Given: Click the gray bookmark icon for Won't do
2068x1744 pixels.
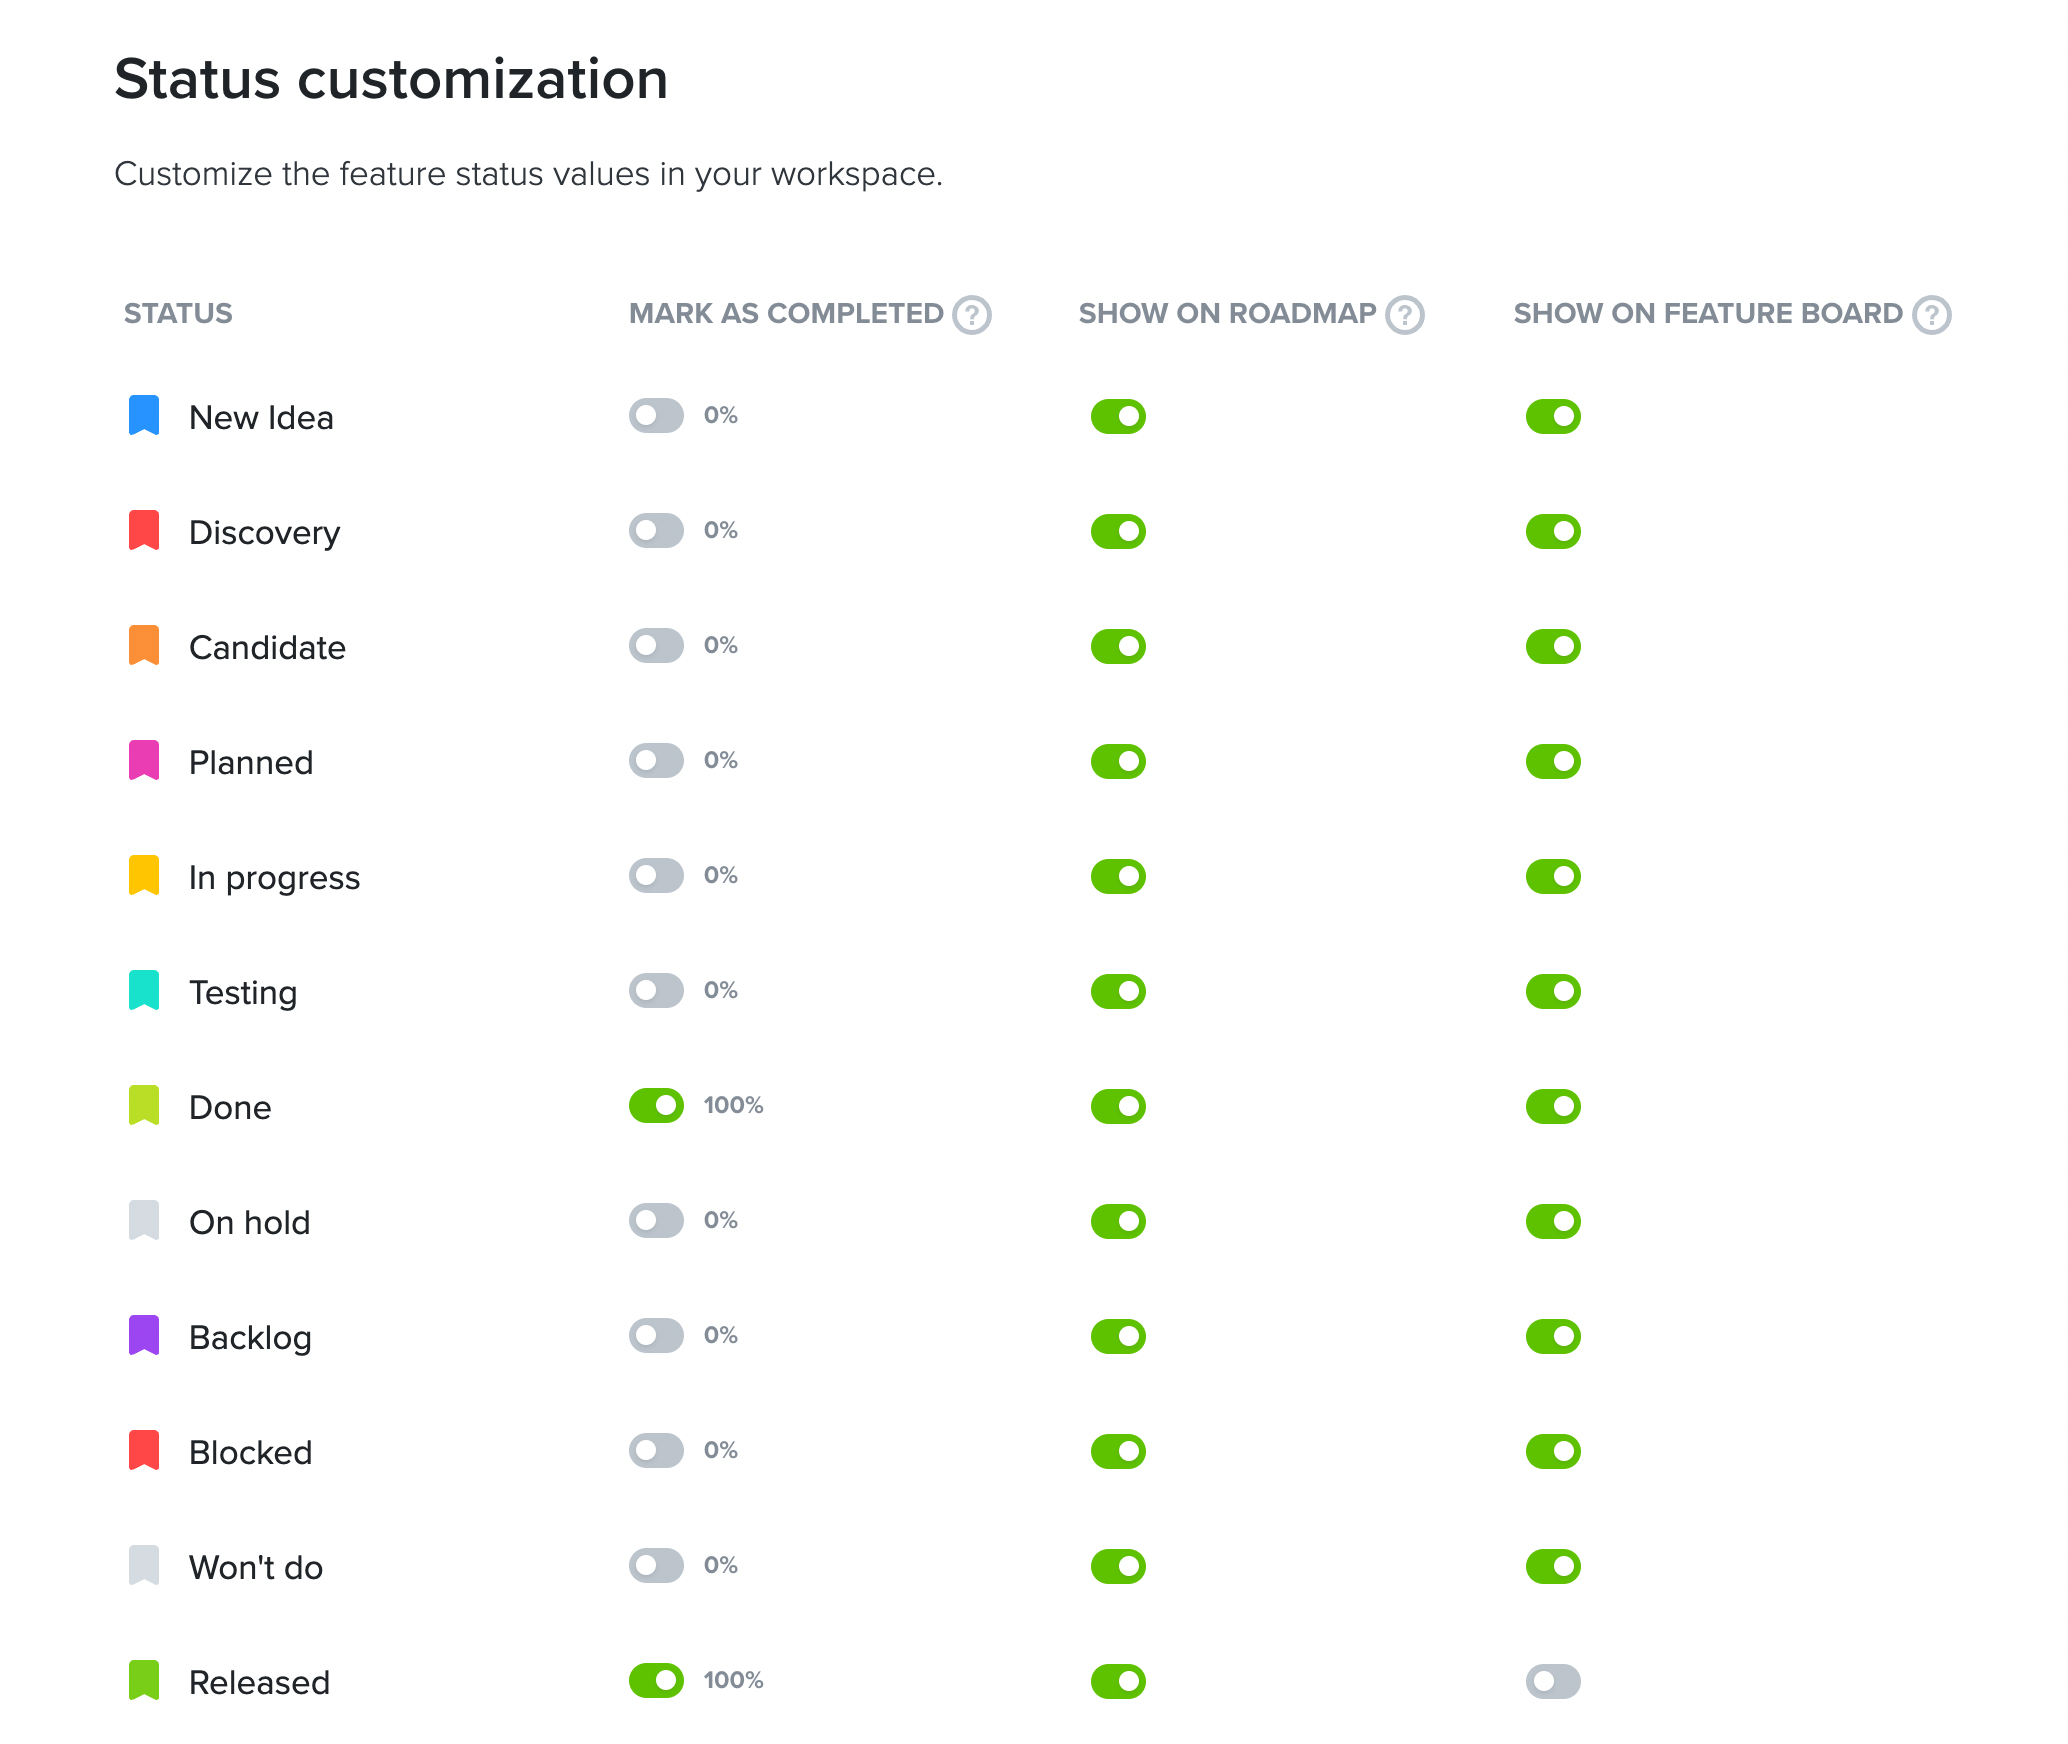Looking at the screenshot, I should (144, 1566).
